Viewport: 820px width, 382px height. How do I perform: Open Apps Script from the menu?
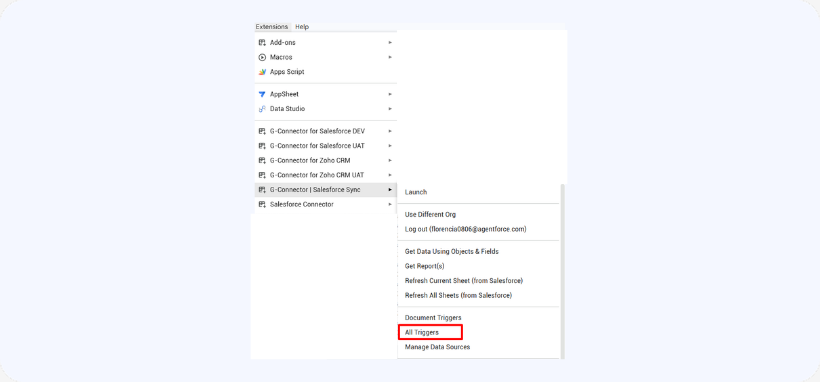tap(326, 72)
